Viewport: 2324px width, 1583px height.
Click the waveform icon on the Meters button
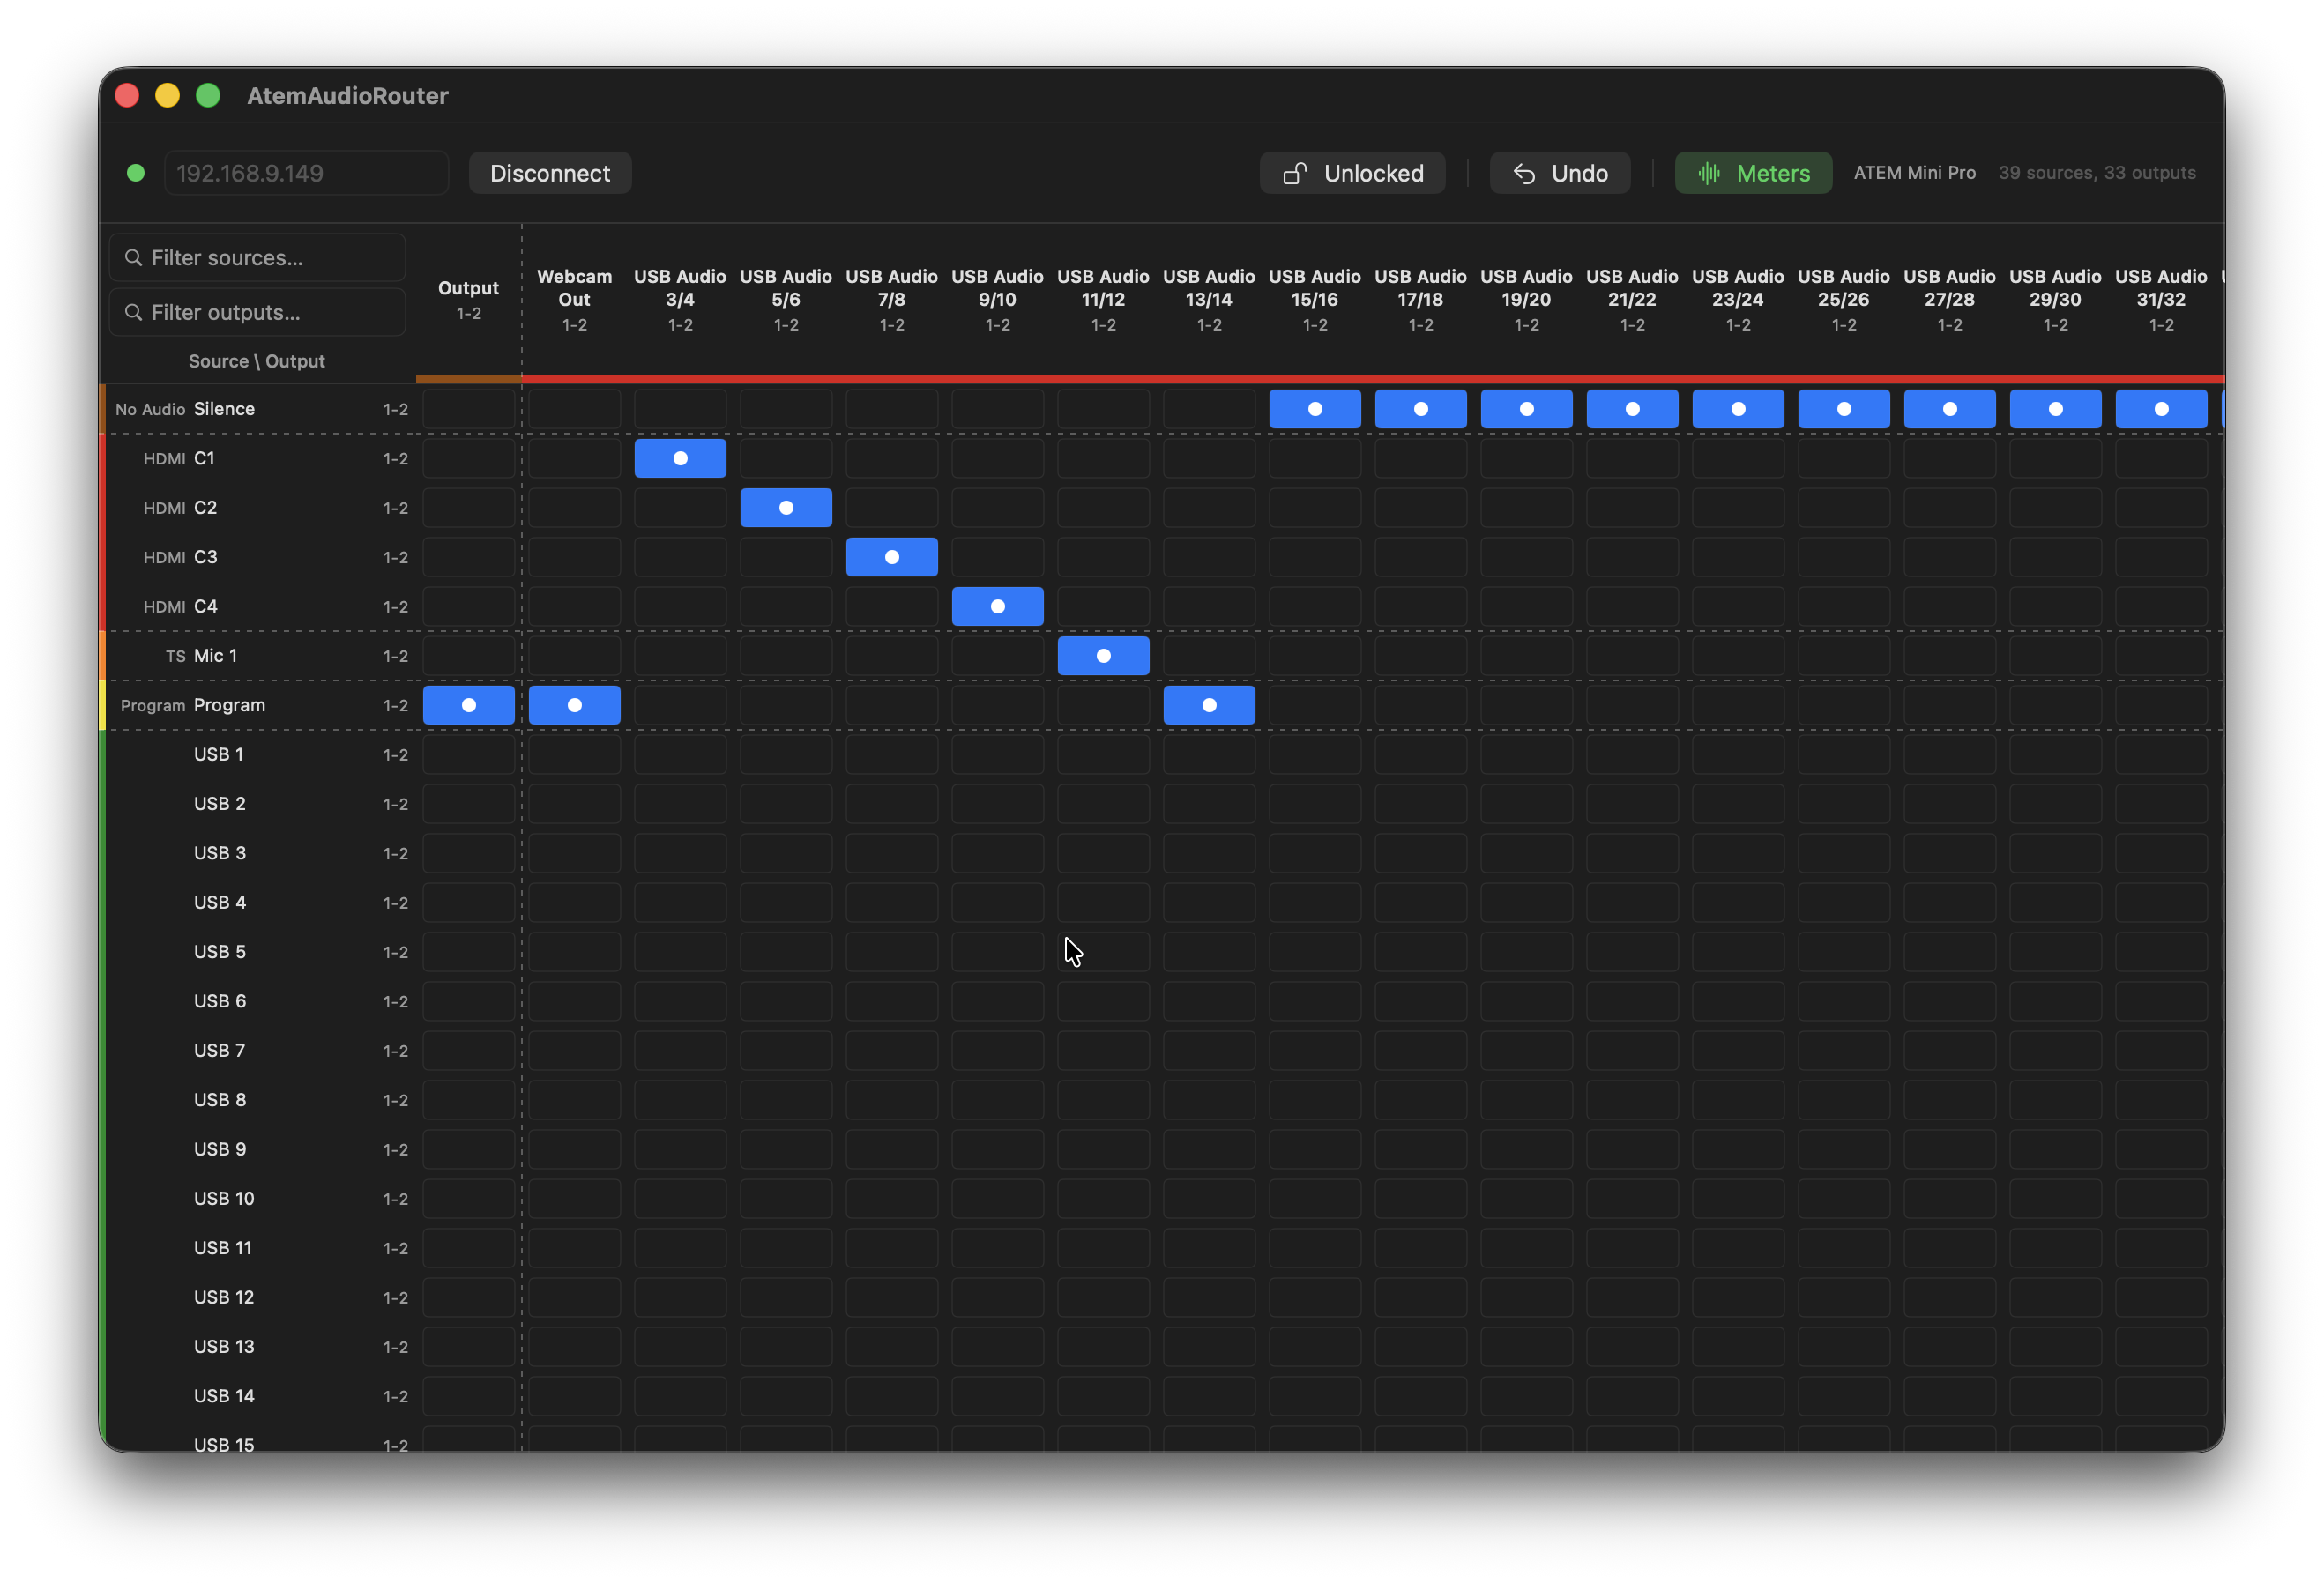tap(1708, 172)
